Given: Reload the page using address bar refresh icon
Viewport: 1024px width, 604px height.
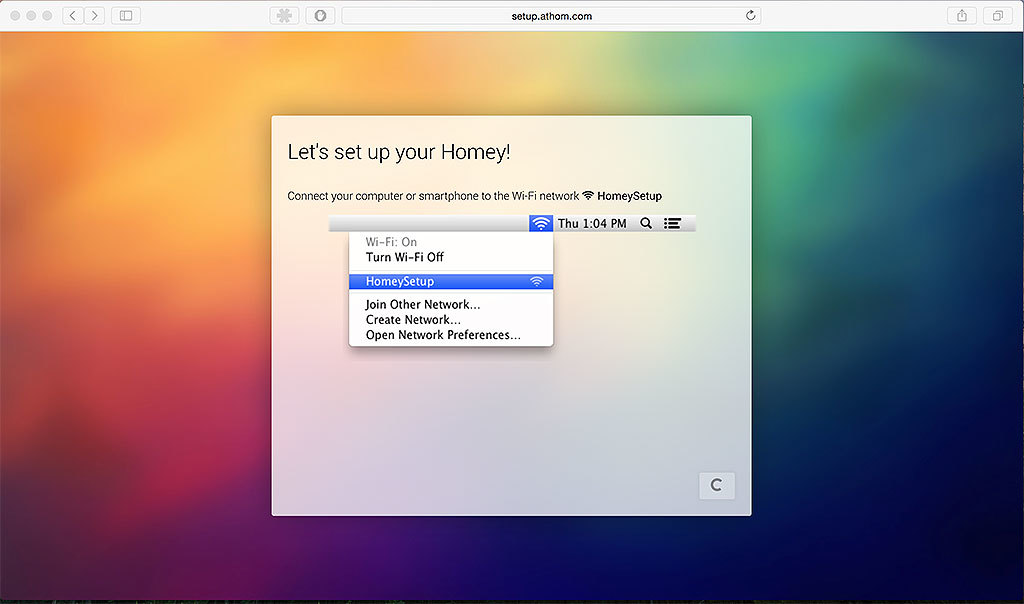Looking at the screenshot, I should click(x=750, y=16).
